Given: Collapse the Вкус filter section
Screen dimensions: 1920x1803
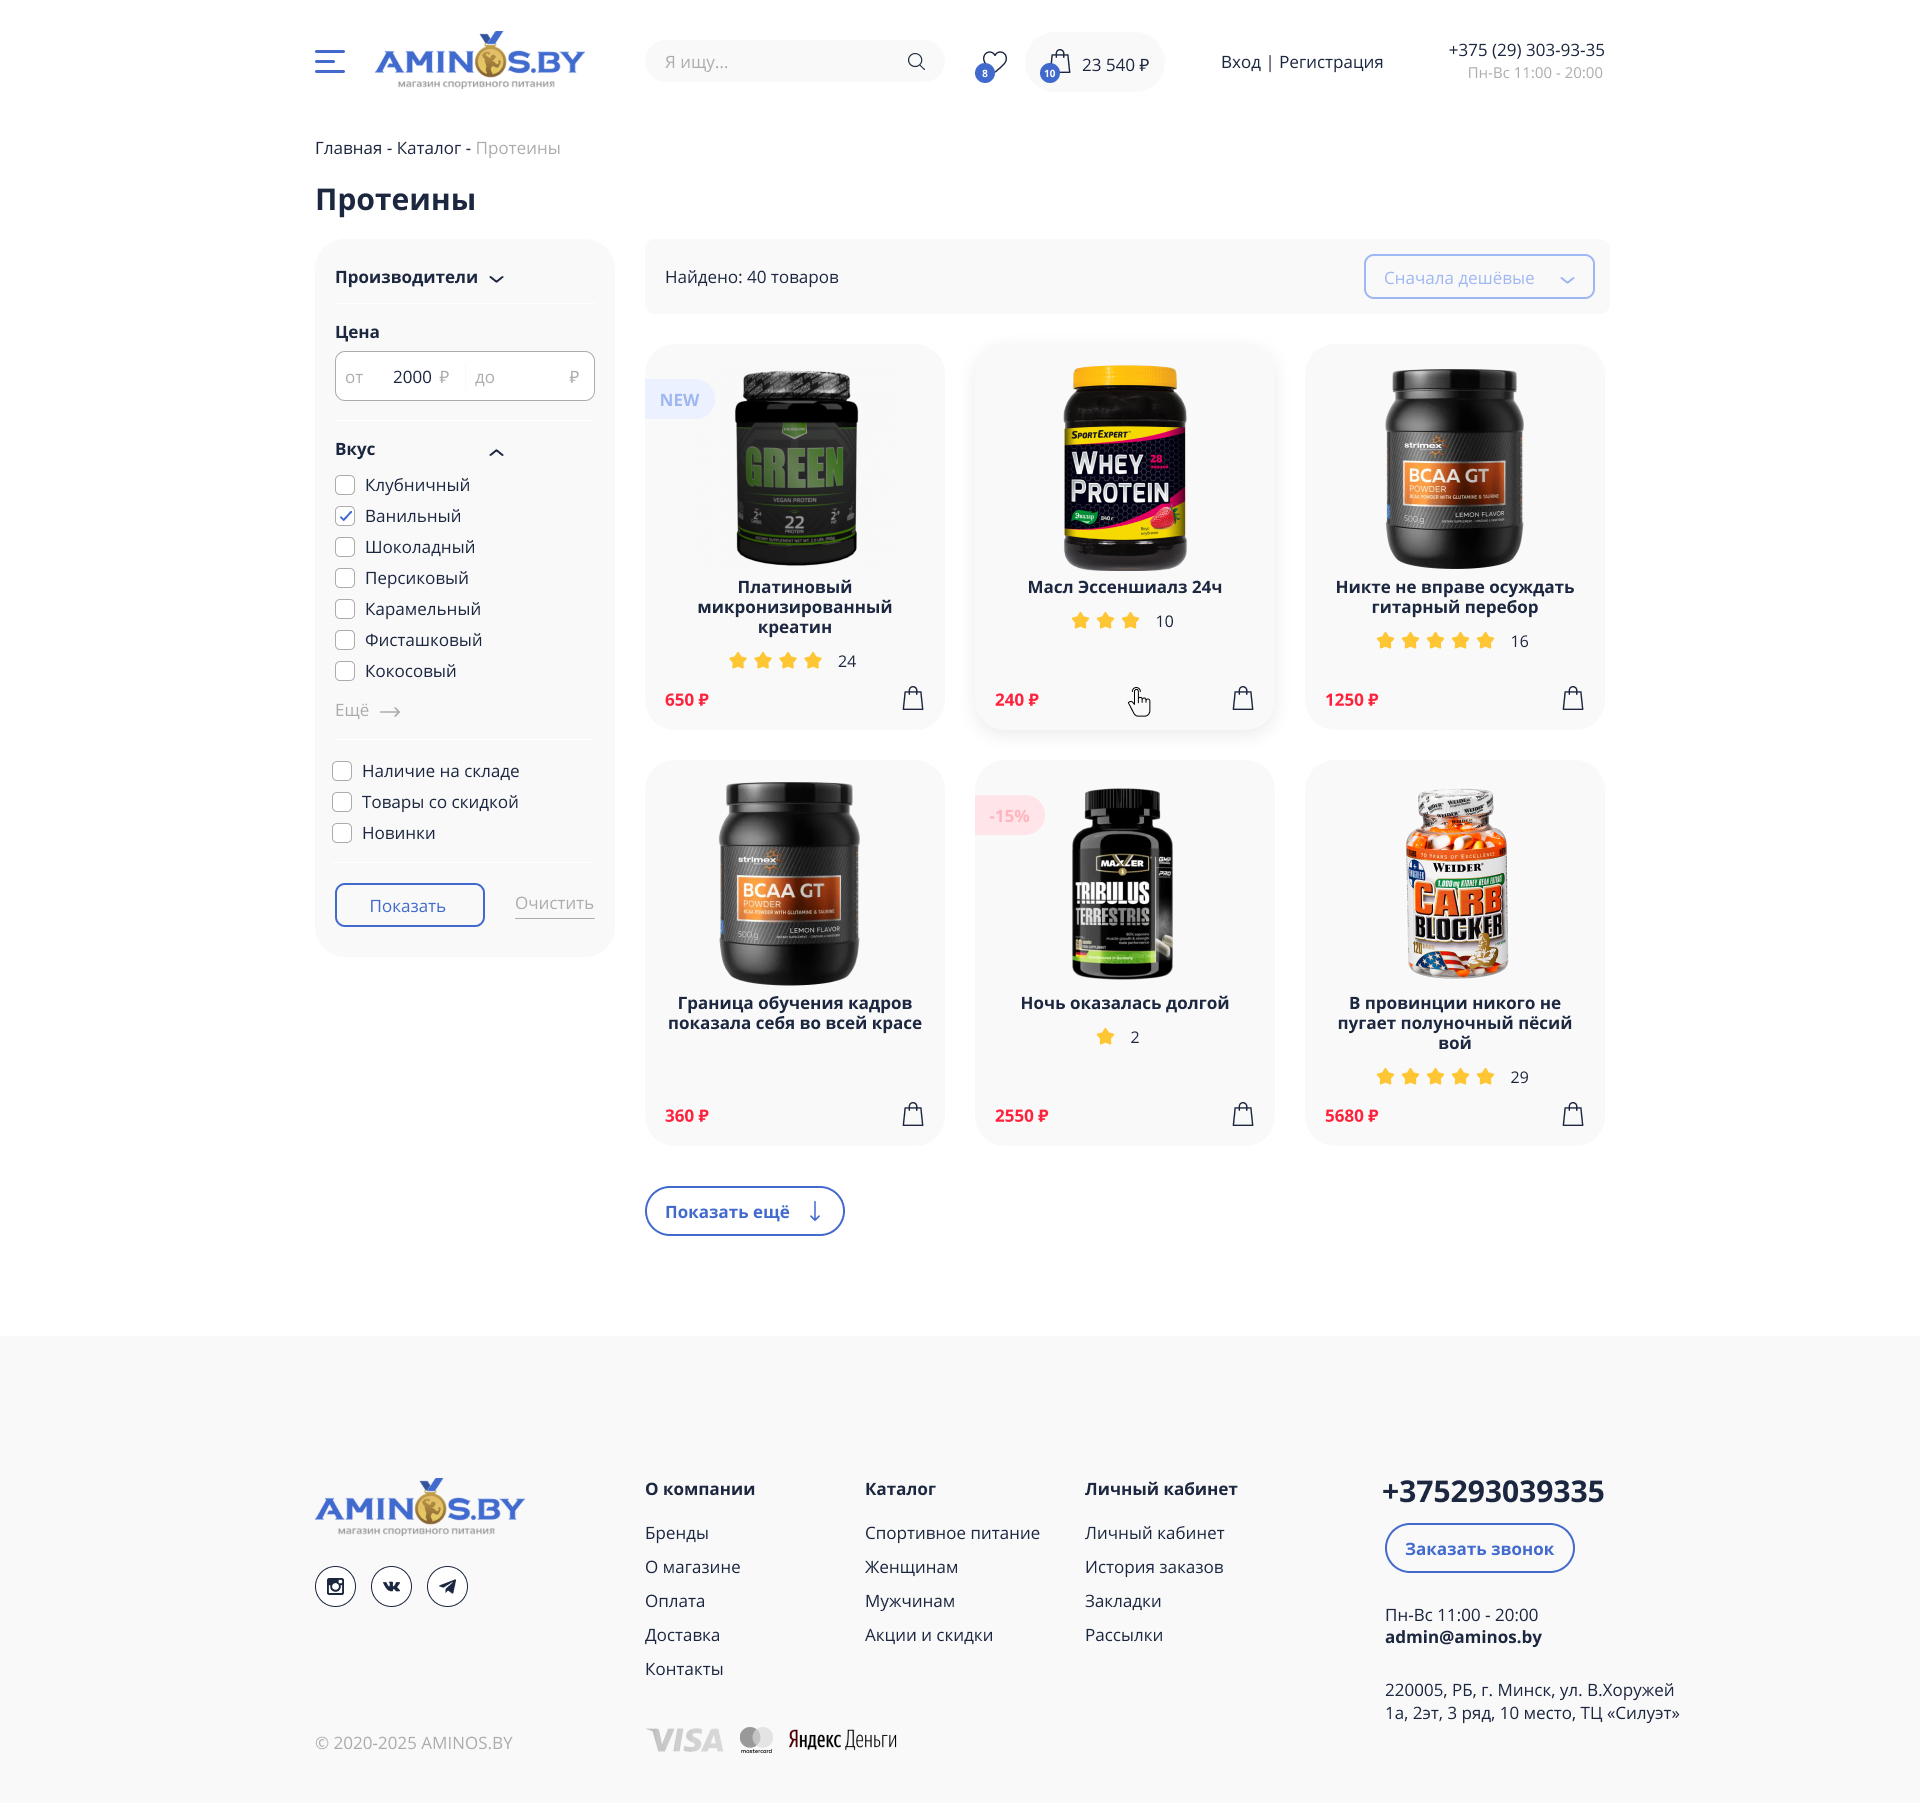Looking at the screenshot, I should coord(496,452).
